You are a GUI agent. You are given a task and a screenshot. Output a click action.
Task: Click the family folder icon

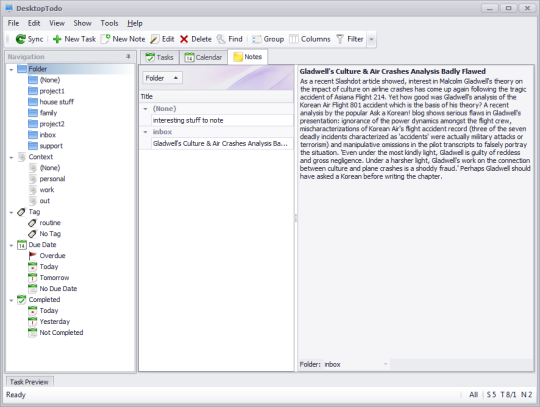coord(33,113)
